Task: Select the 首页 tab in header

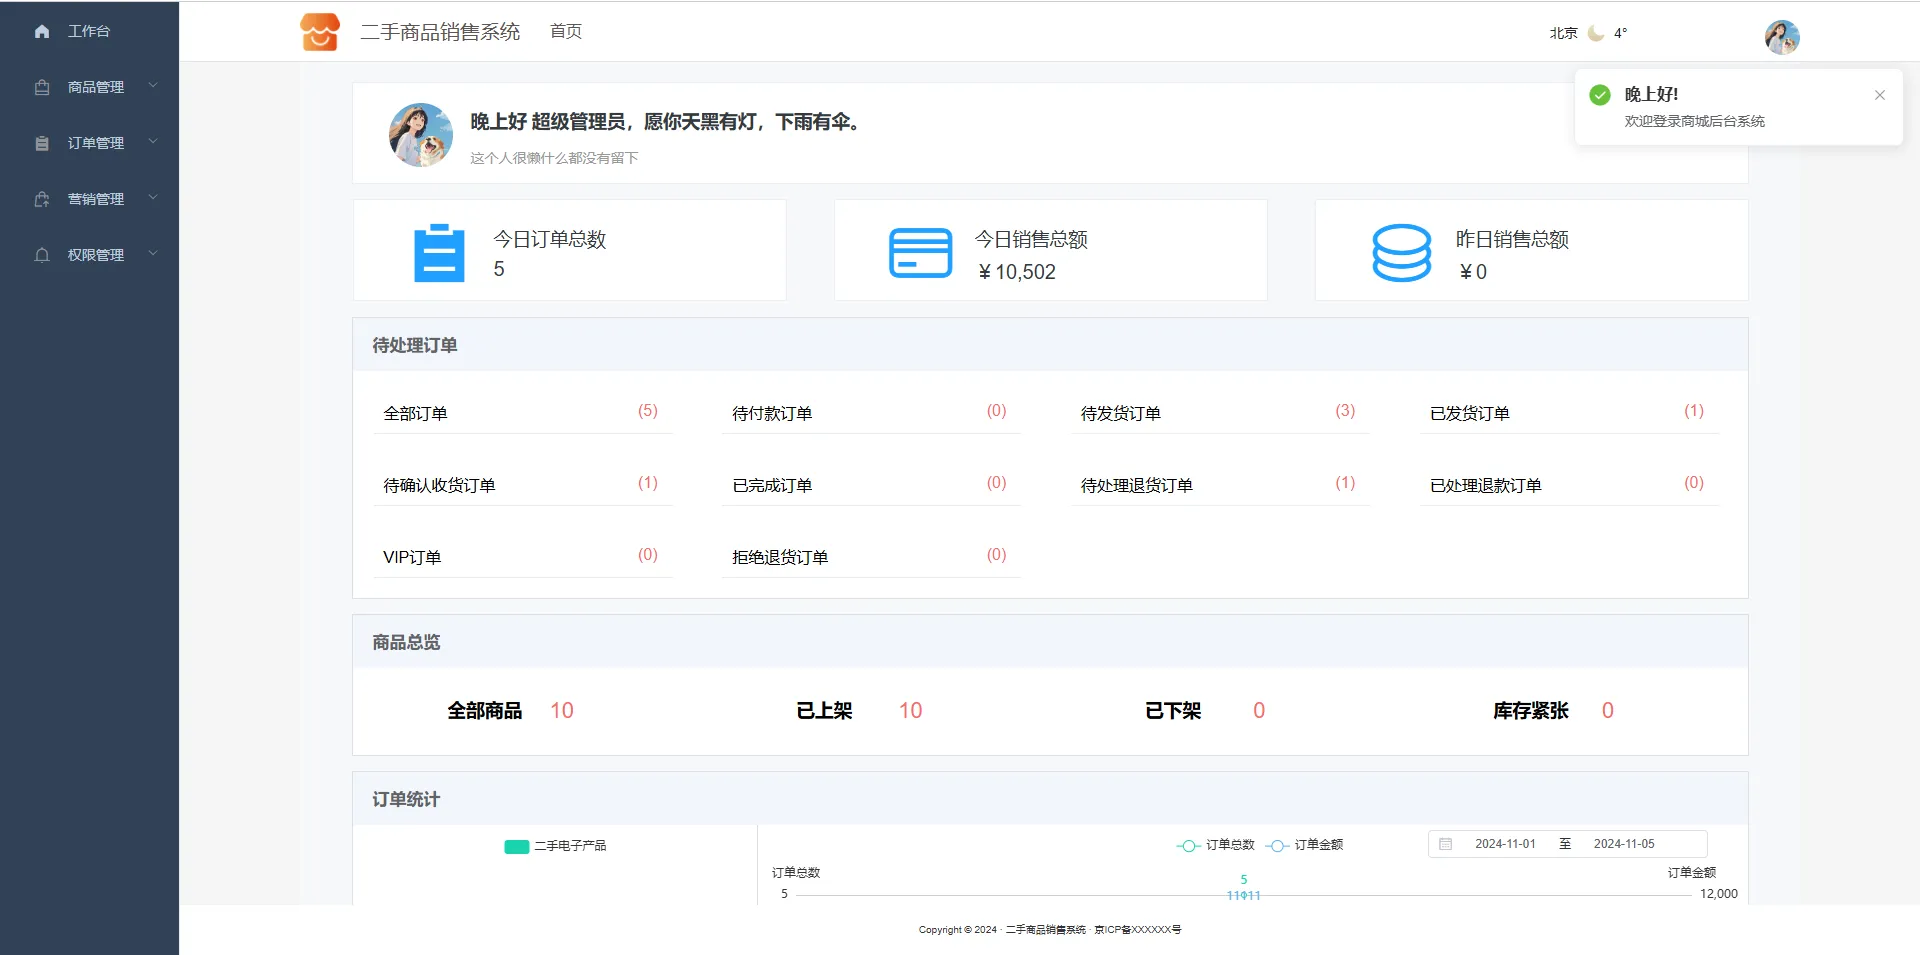Action: tap(566, 32)
